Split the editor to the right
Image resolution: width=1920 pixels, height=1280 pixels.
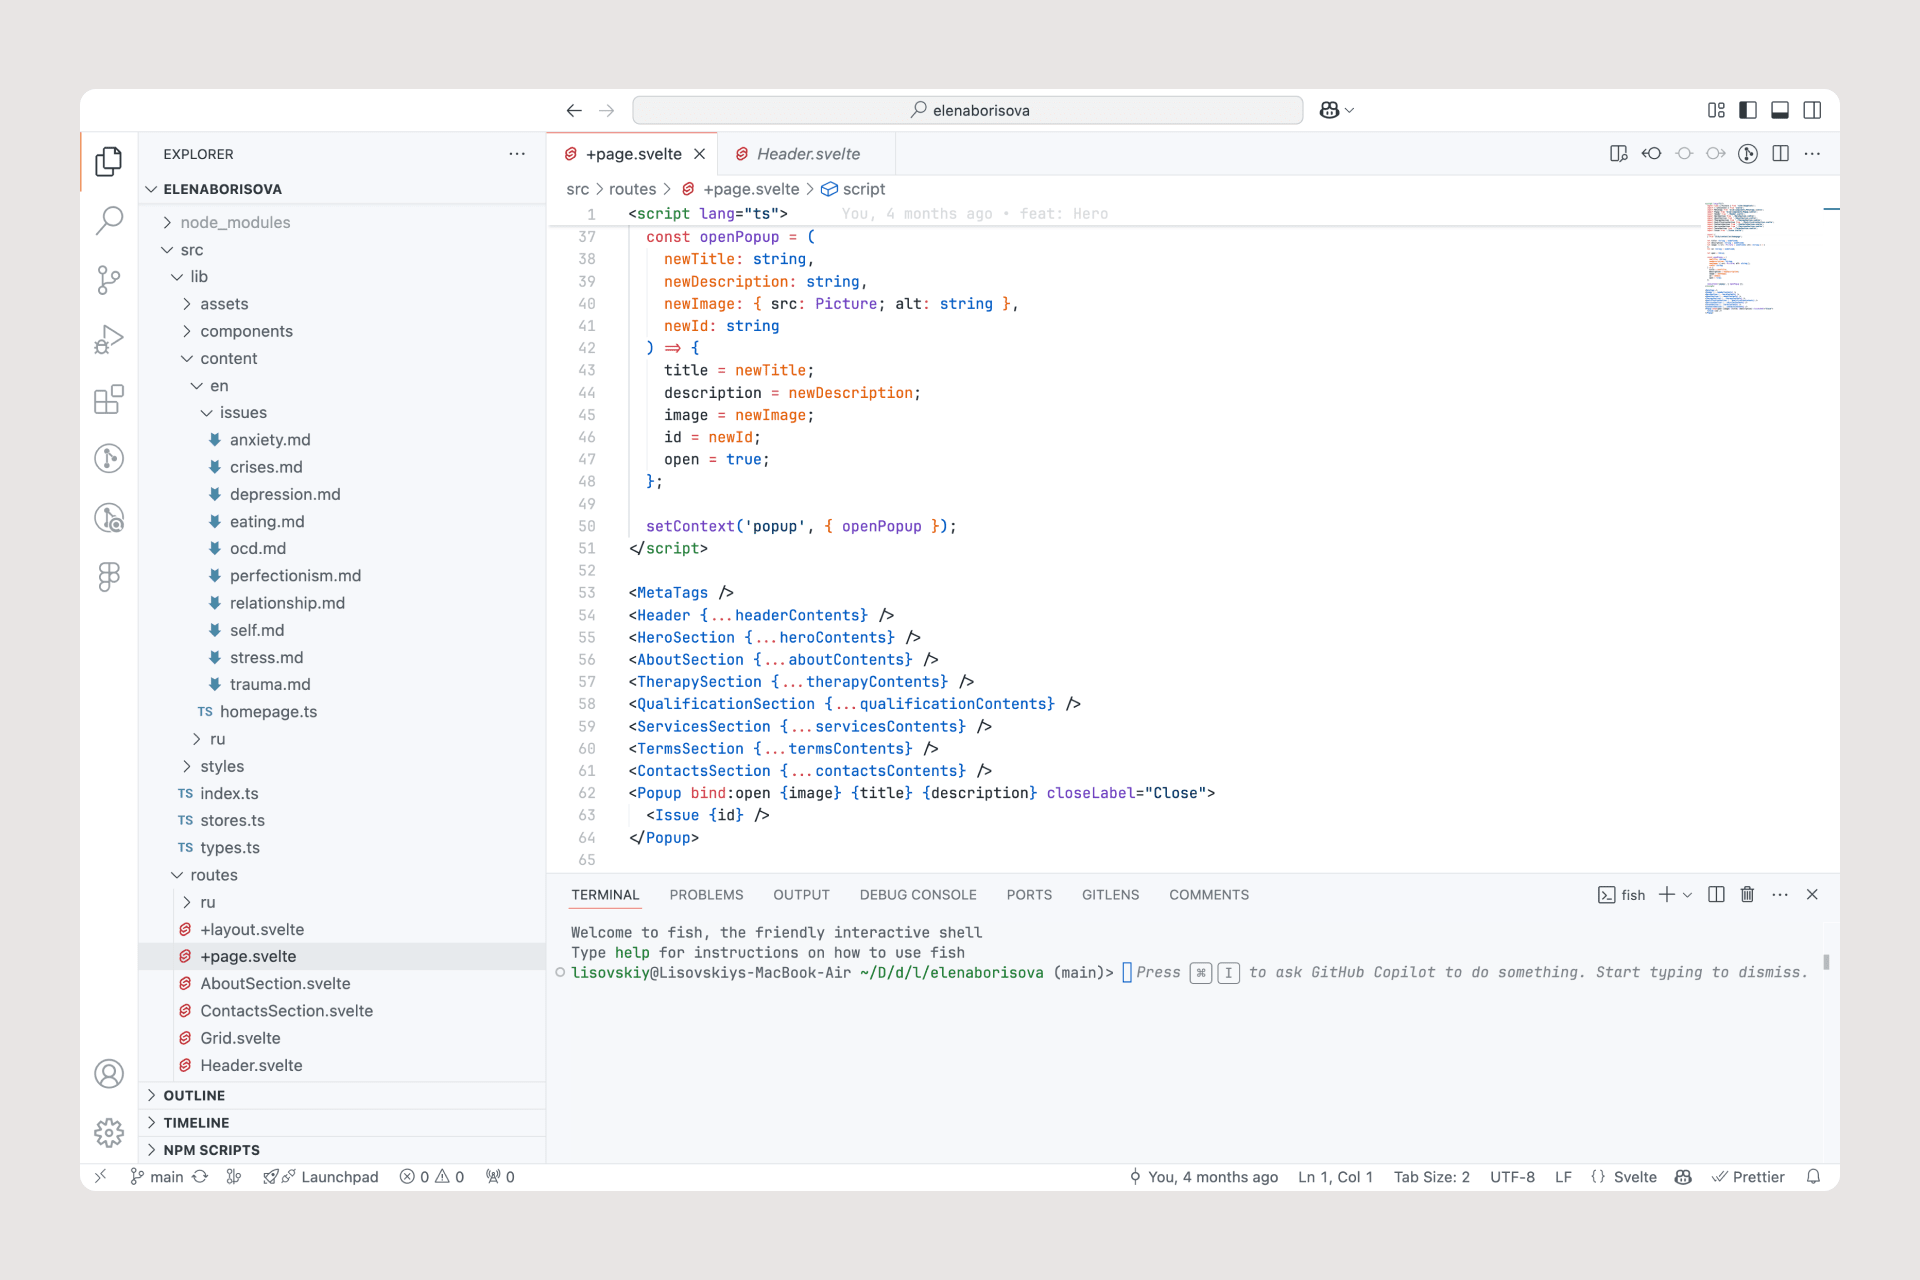(1780, 154)
